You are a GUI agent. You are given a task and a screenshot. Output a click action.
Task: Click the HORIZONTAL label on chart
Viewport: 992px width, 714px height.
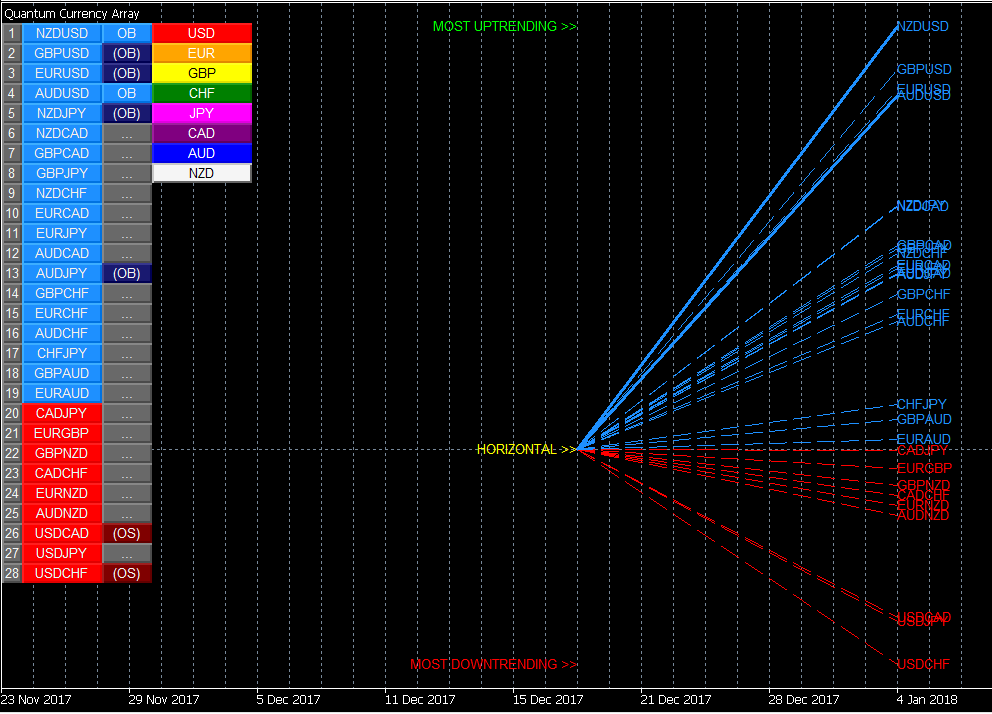[526, 449]
